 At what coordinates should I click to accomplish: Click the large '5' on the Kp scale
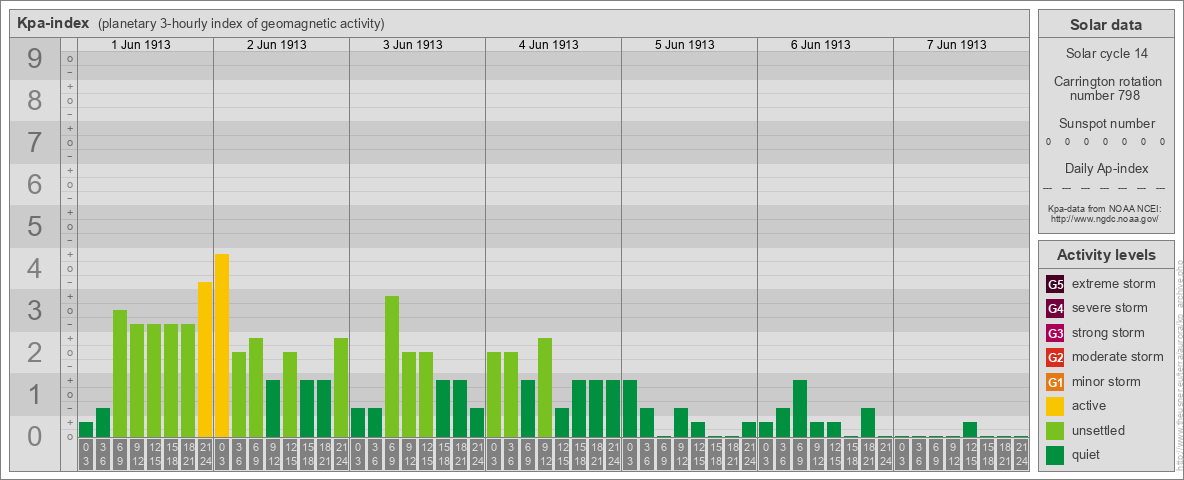coord(34,226)
